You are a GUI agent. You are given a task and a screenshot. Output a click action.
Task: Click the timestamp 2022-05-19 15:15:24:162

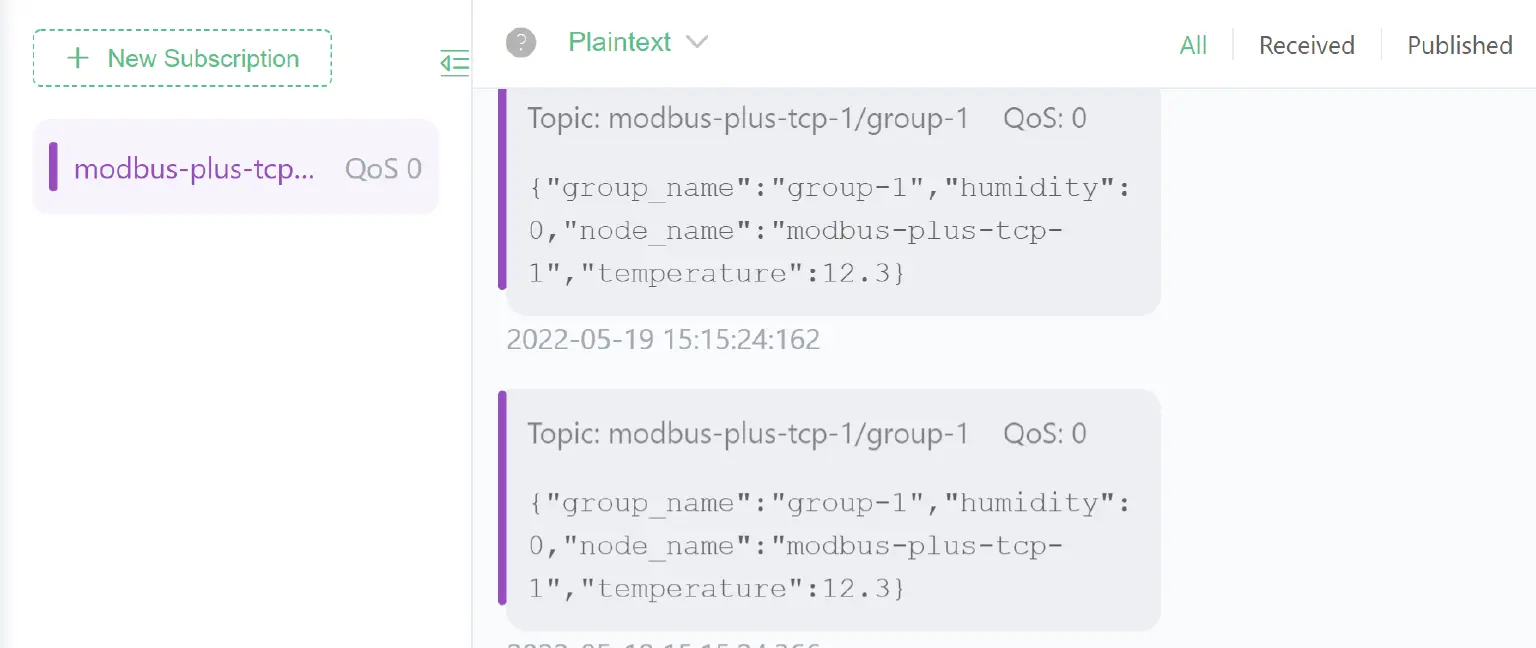[663, 340]
